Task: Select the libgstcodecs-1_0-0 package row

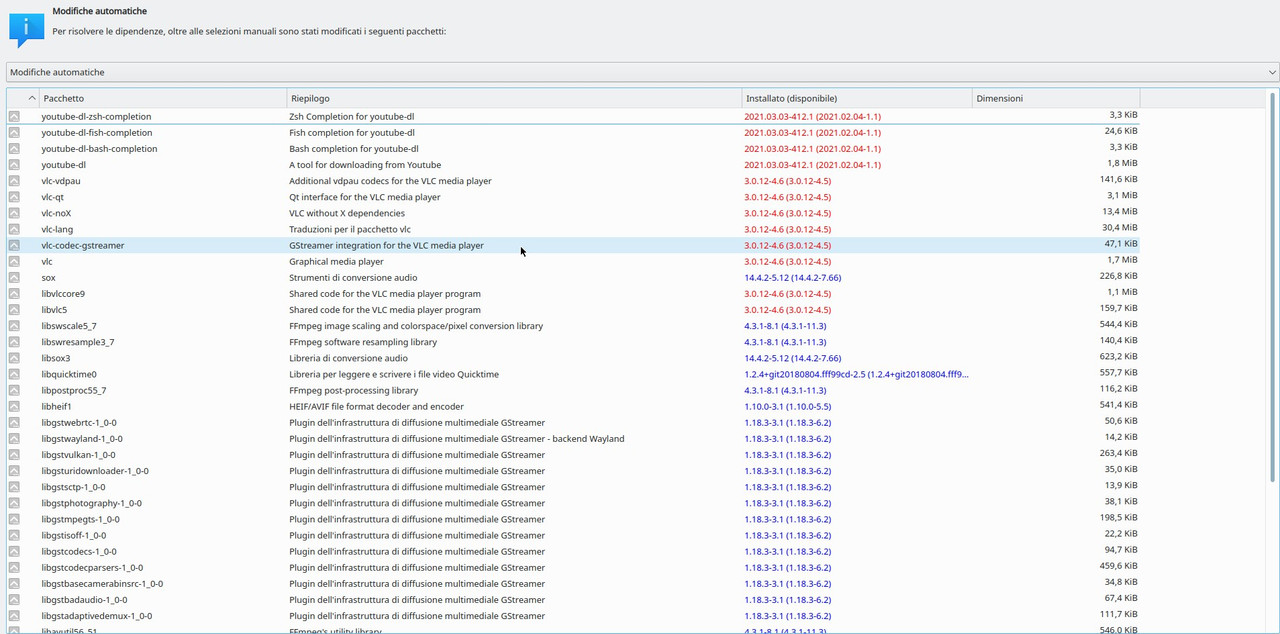Action: (572, 551)
